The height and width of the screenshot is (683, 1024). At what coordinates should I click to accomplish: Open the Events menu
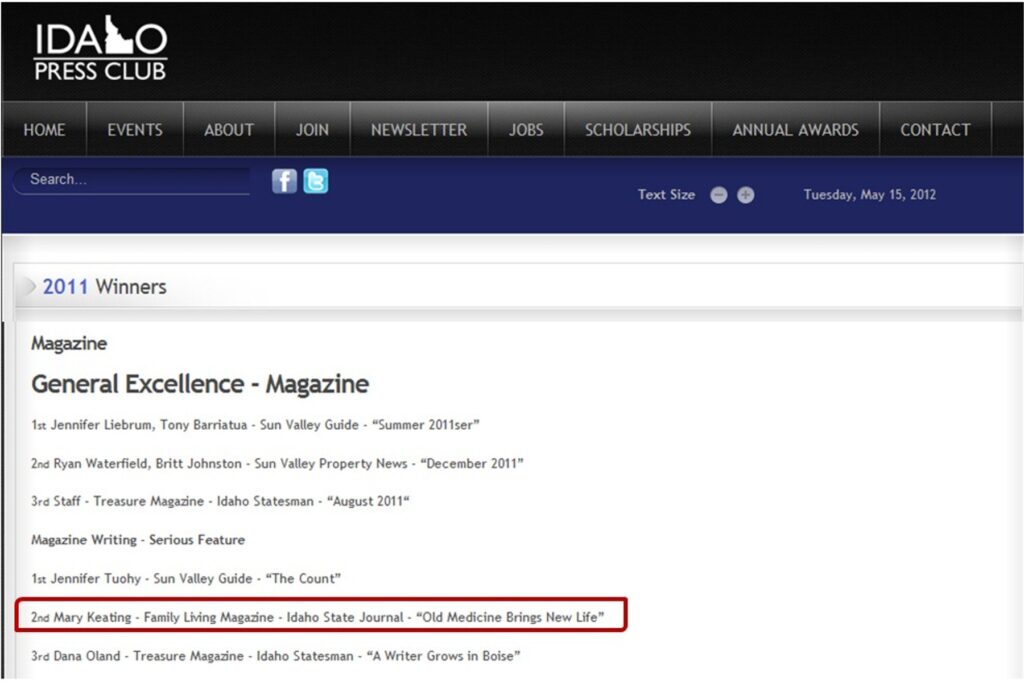[x=135, y=130]
